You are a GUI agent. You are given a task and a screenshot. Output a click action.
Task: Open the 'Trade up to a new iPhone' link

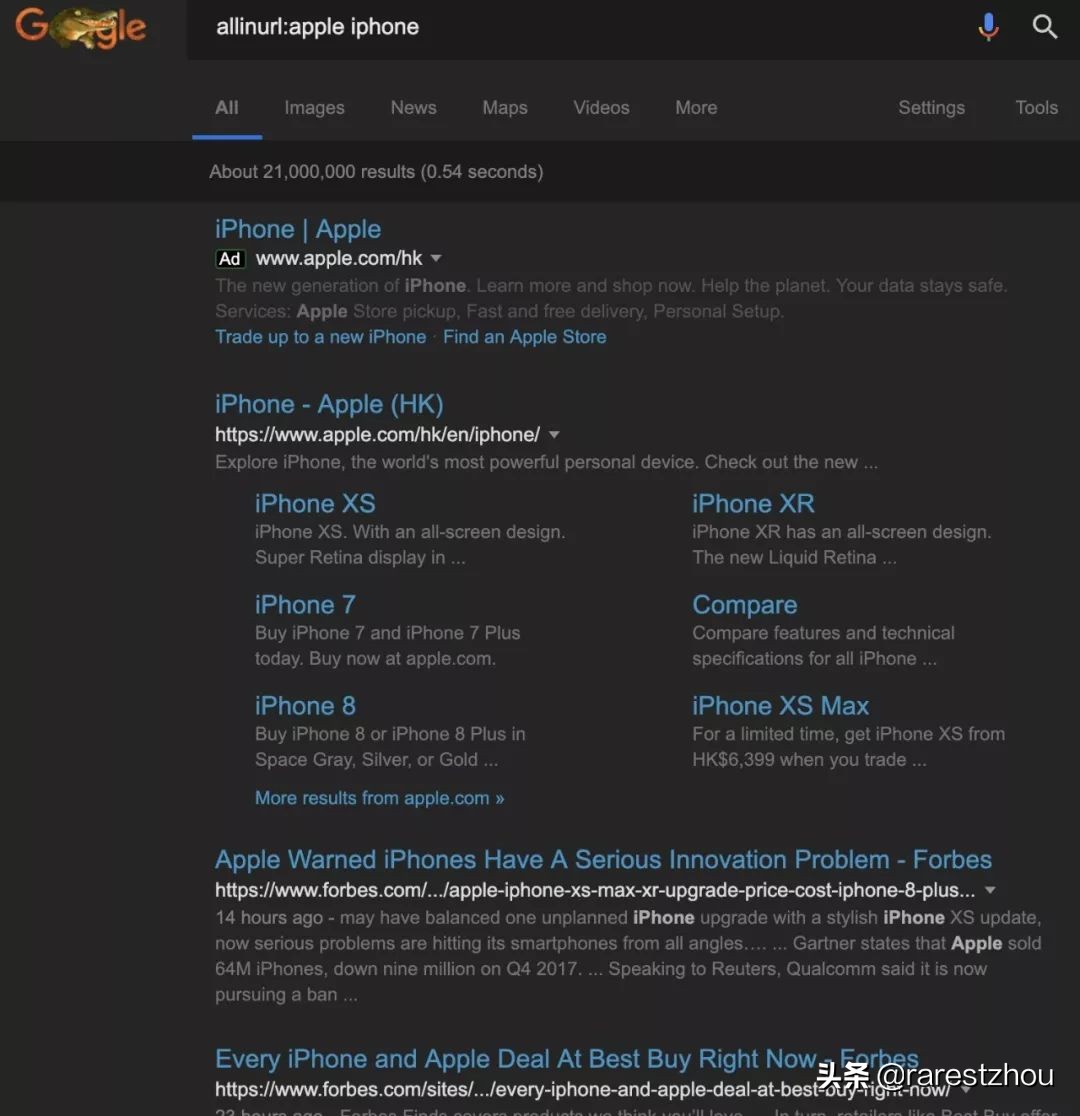click(x=320, y=337)
